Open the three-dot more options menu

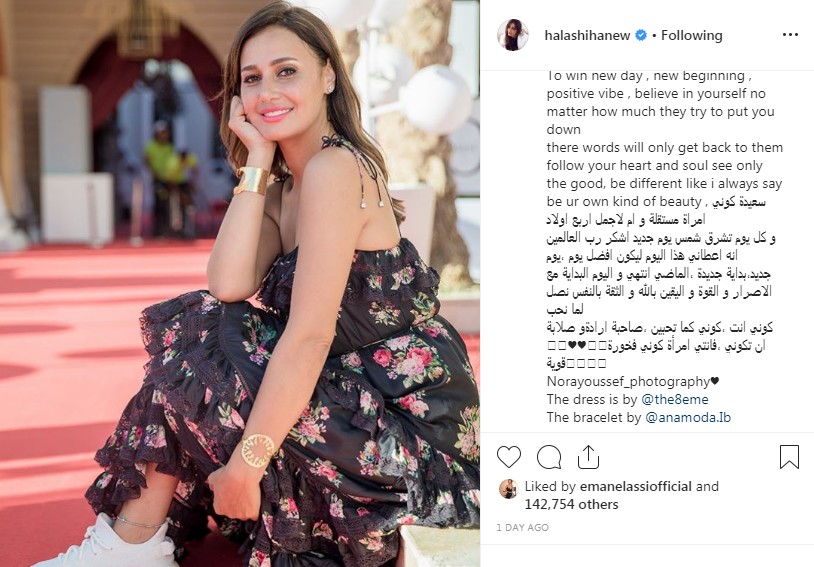(790, 35)
